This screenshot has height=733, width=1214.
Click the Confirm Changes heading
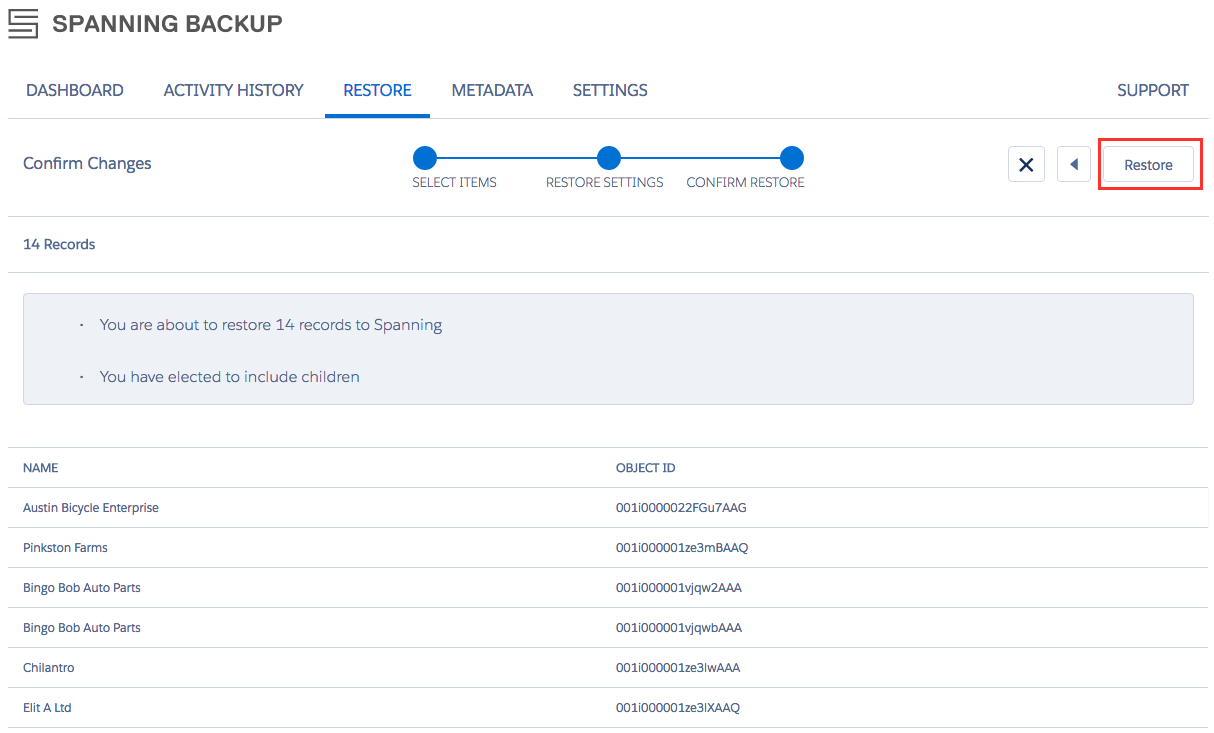[x=87, y=163]
